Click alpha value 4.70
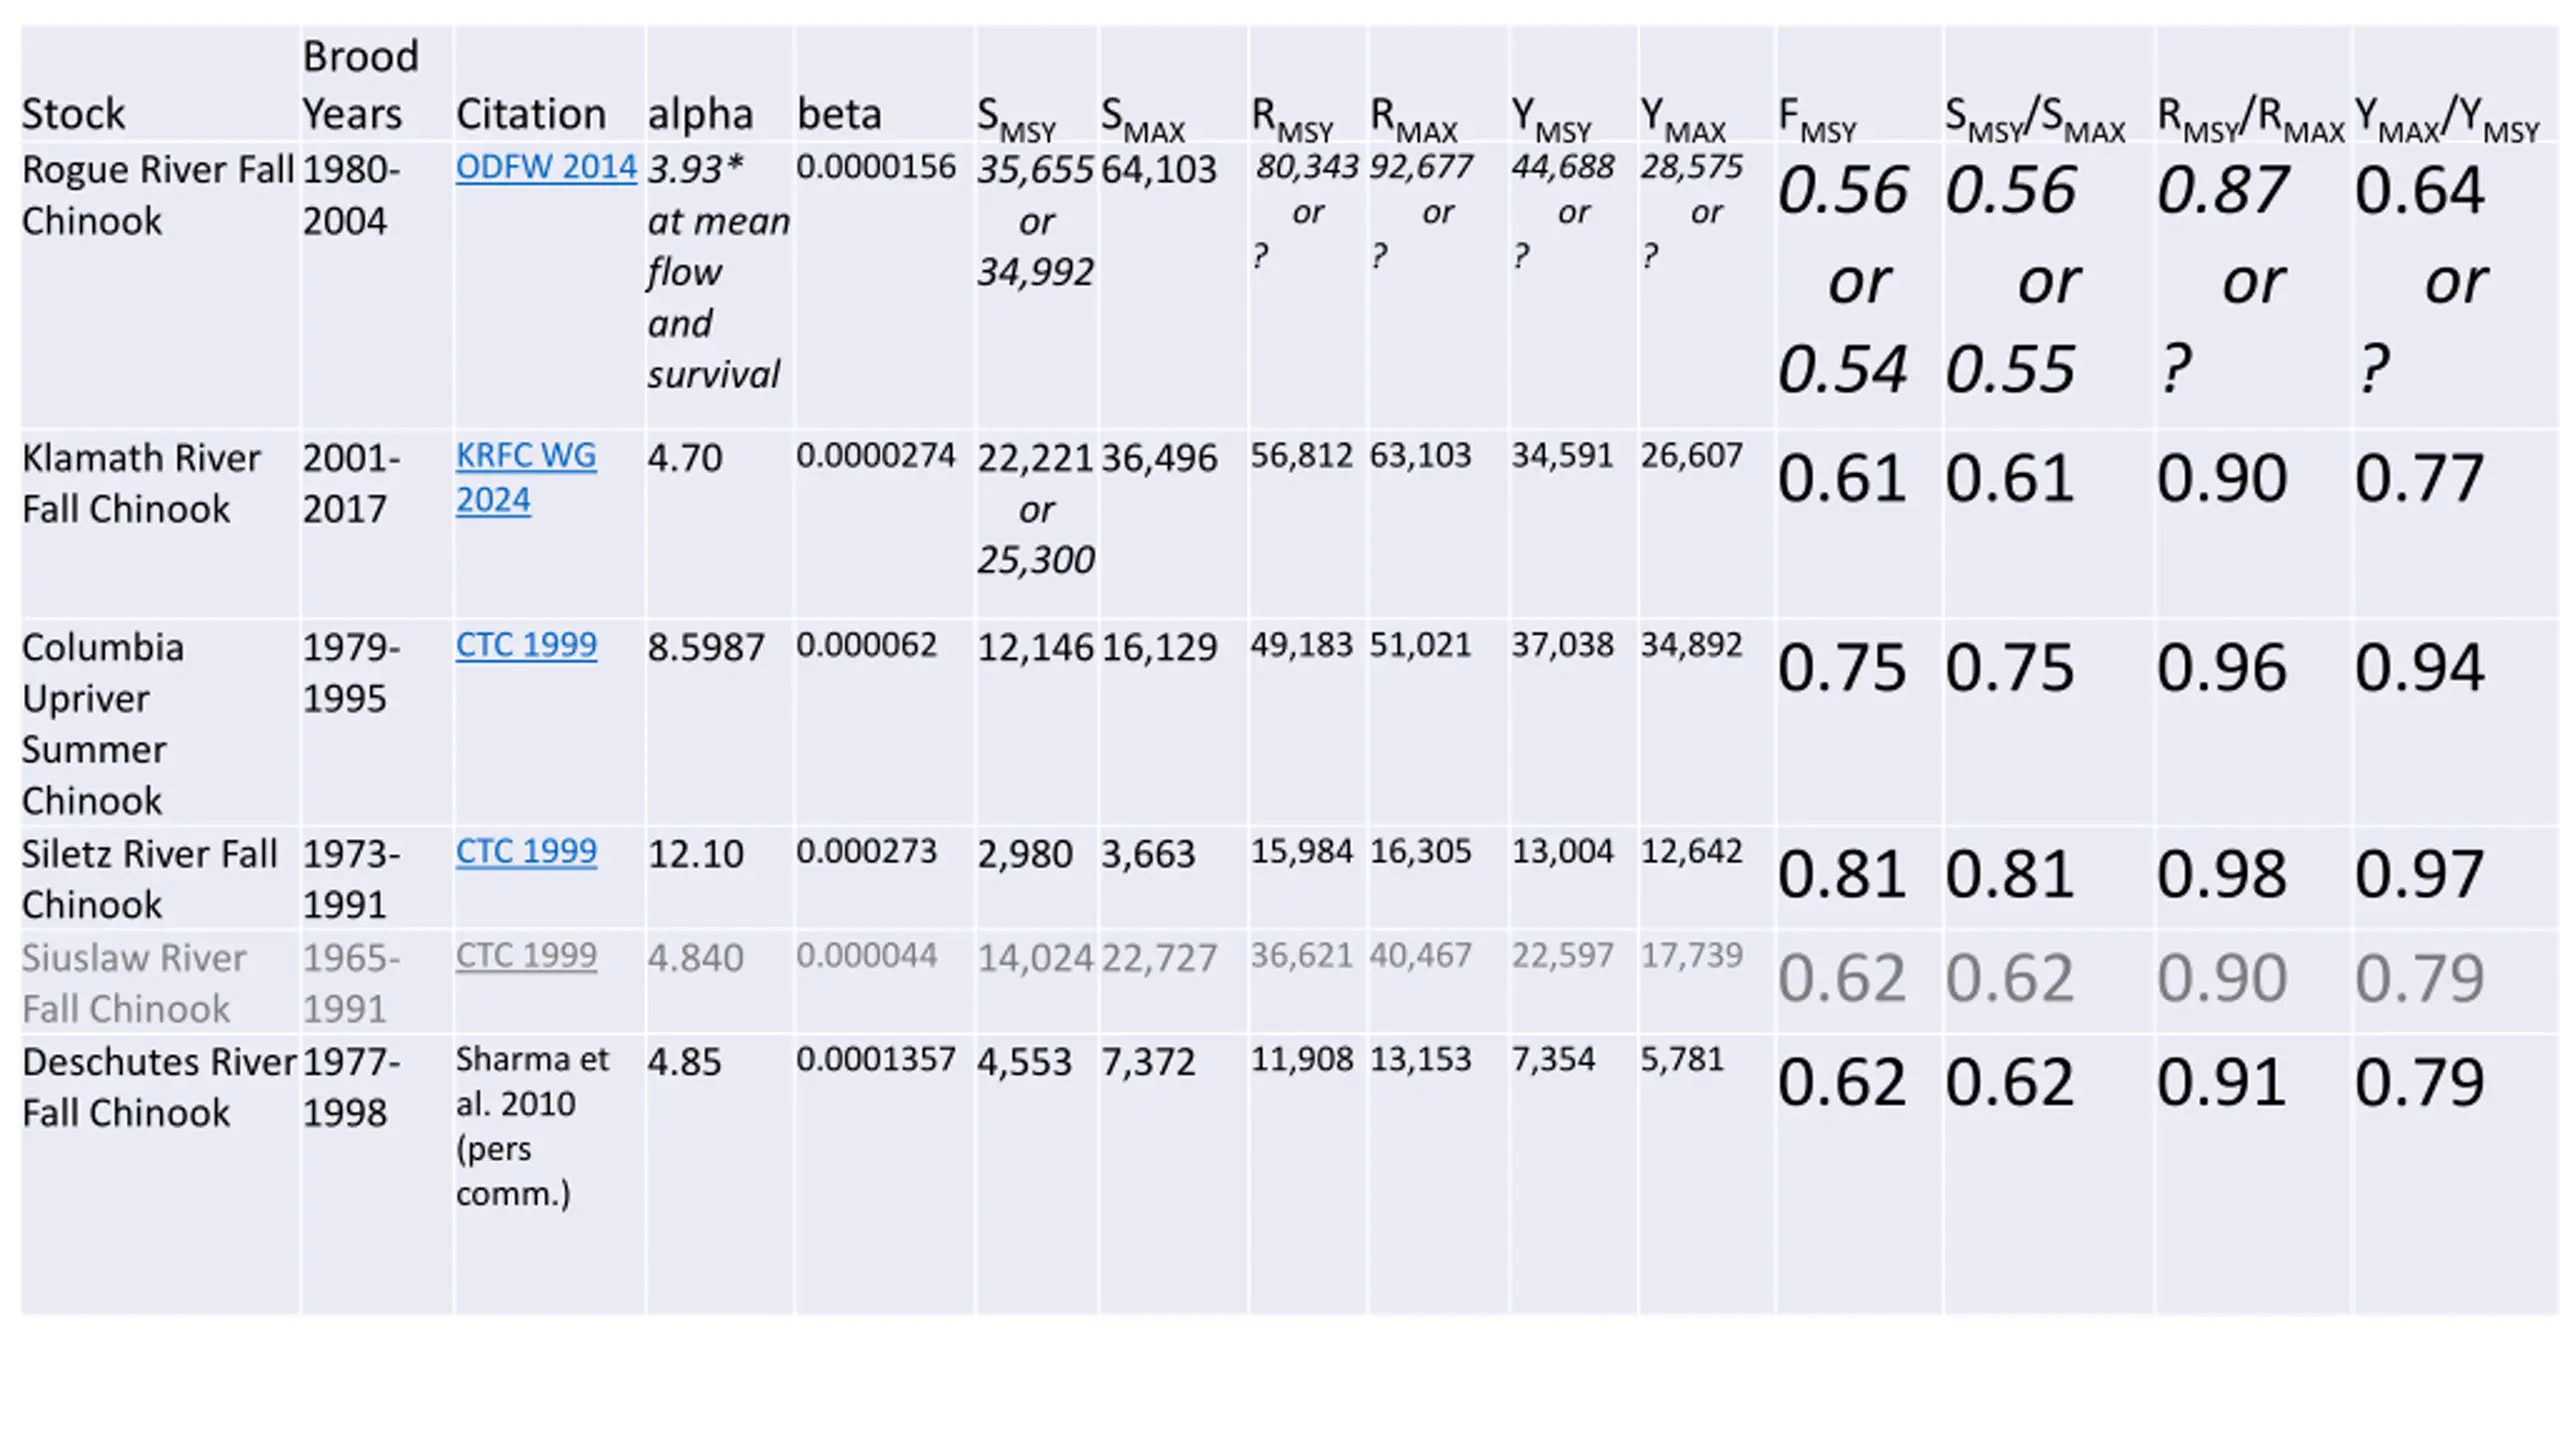Screen dimensions: 2560x1440 (x=684, y=458)
